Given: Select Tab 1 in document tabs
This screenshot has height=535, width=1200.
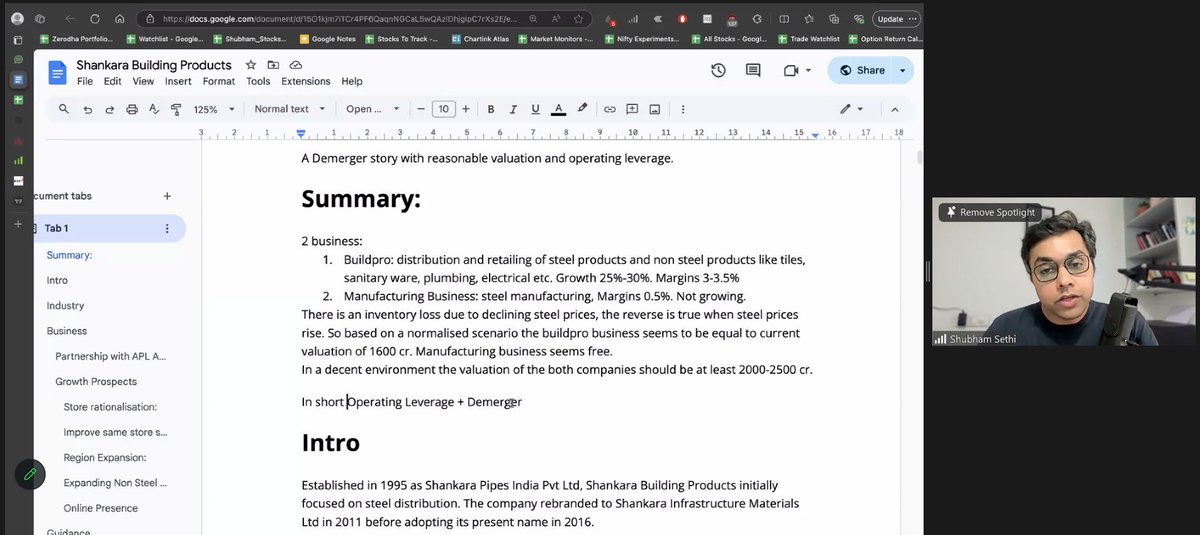Looking at the screenshot, I should pyautogui.click(x=108, y=228).
